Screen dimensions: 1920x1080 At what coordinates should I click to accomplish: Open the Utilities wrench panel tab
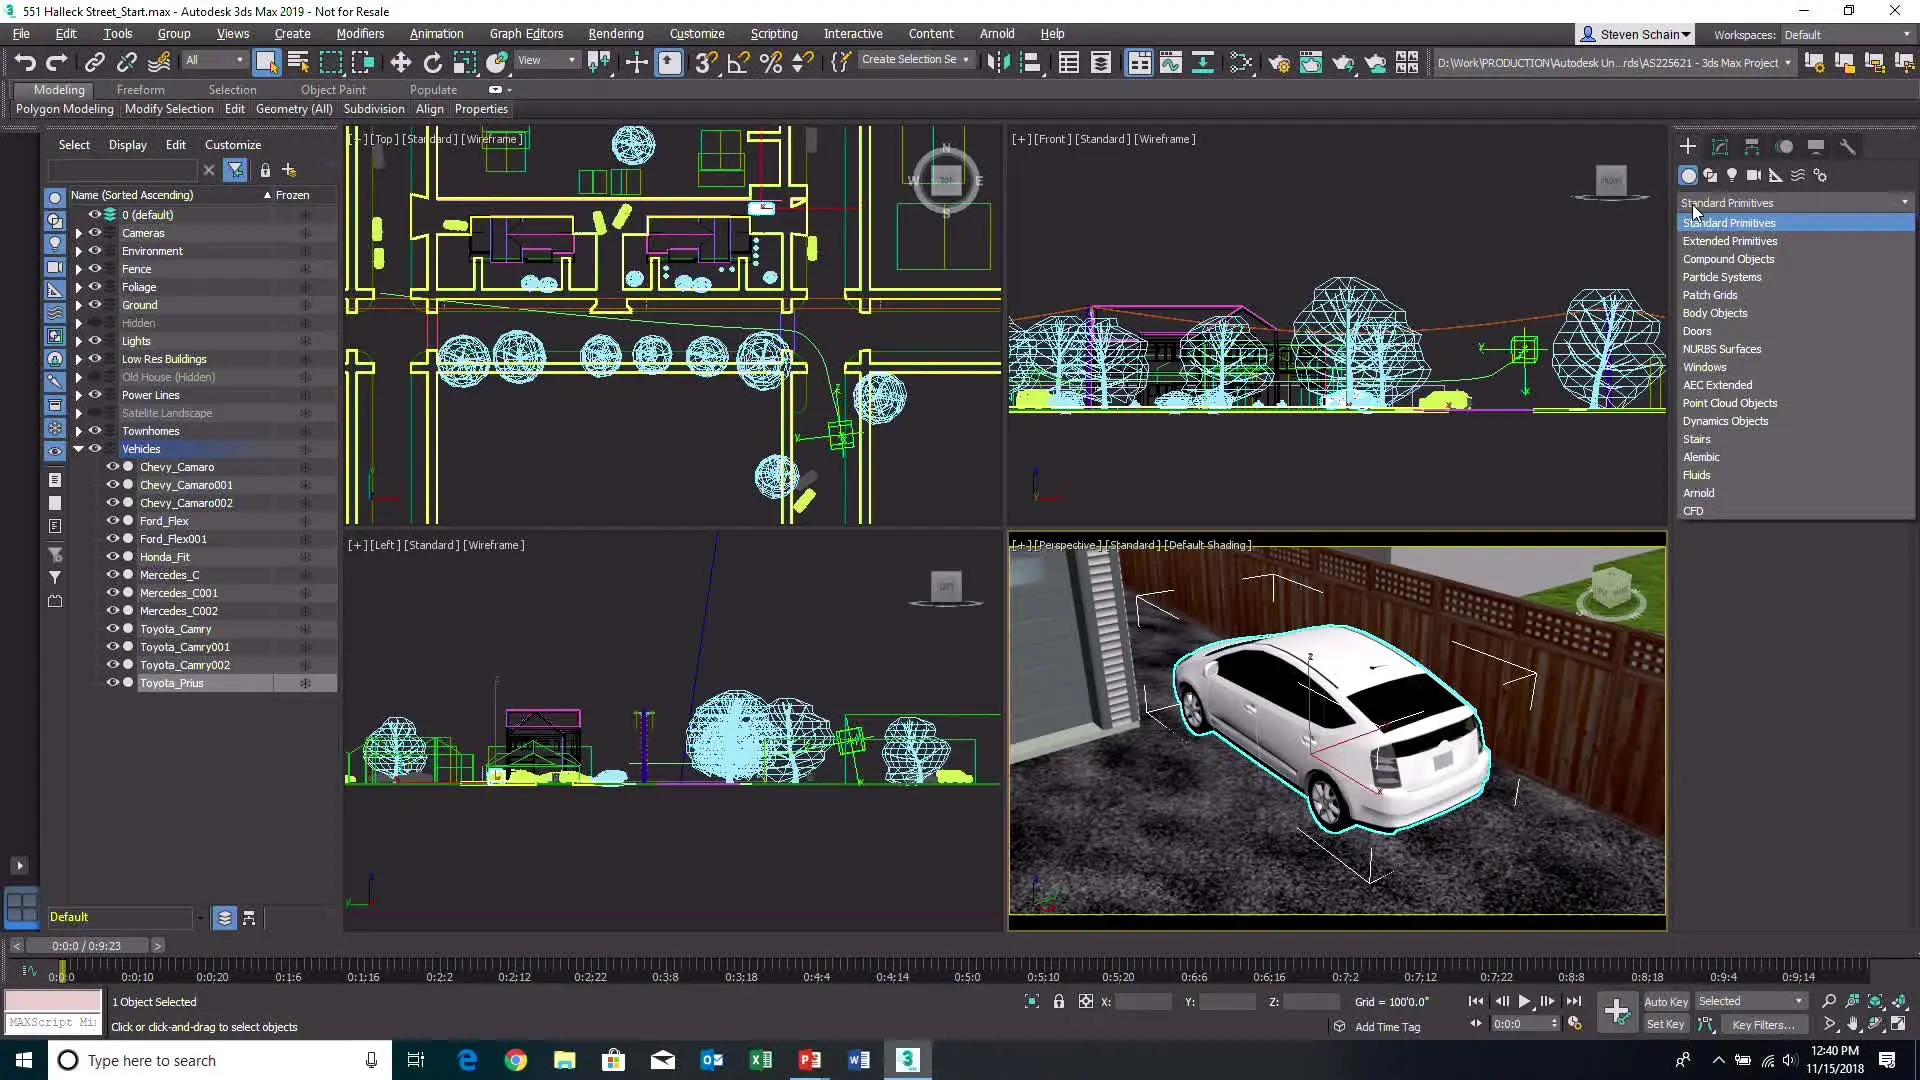click(x=1848, y=146)
